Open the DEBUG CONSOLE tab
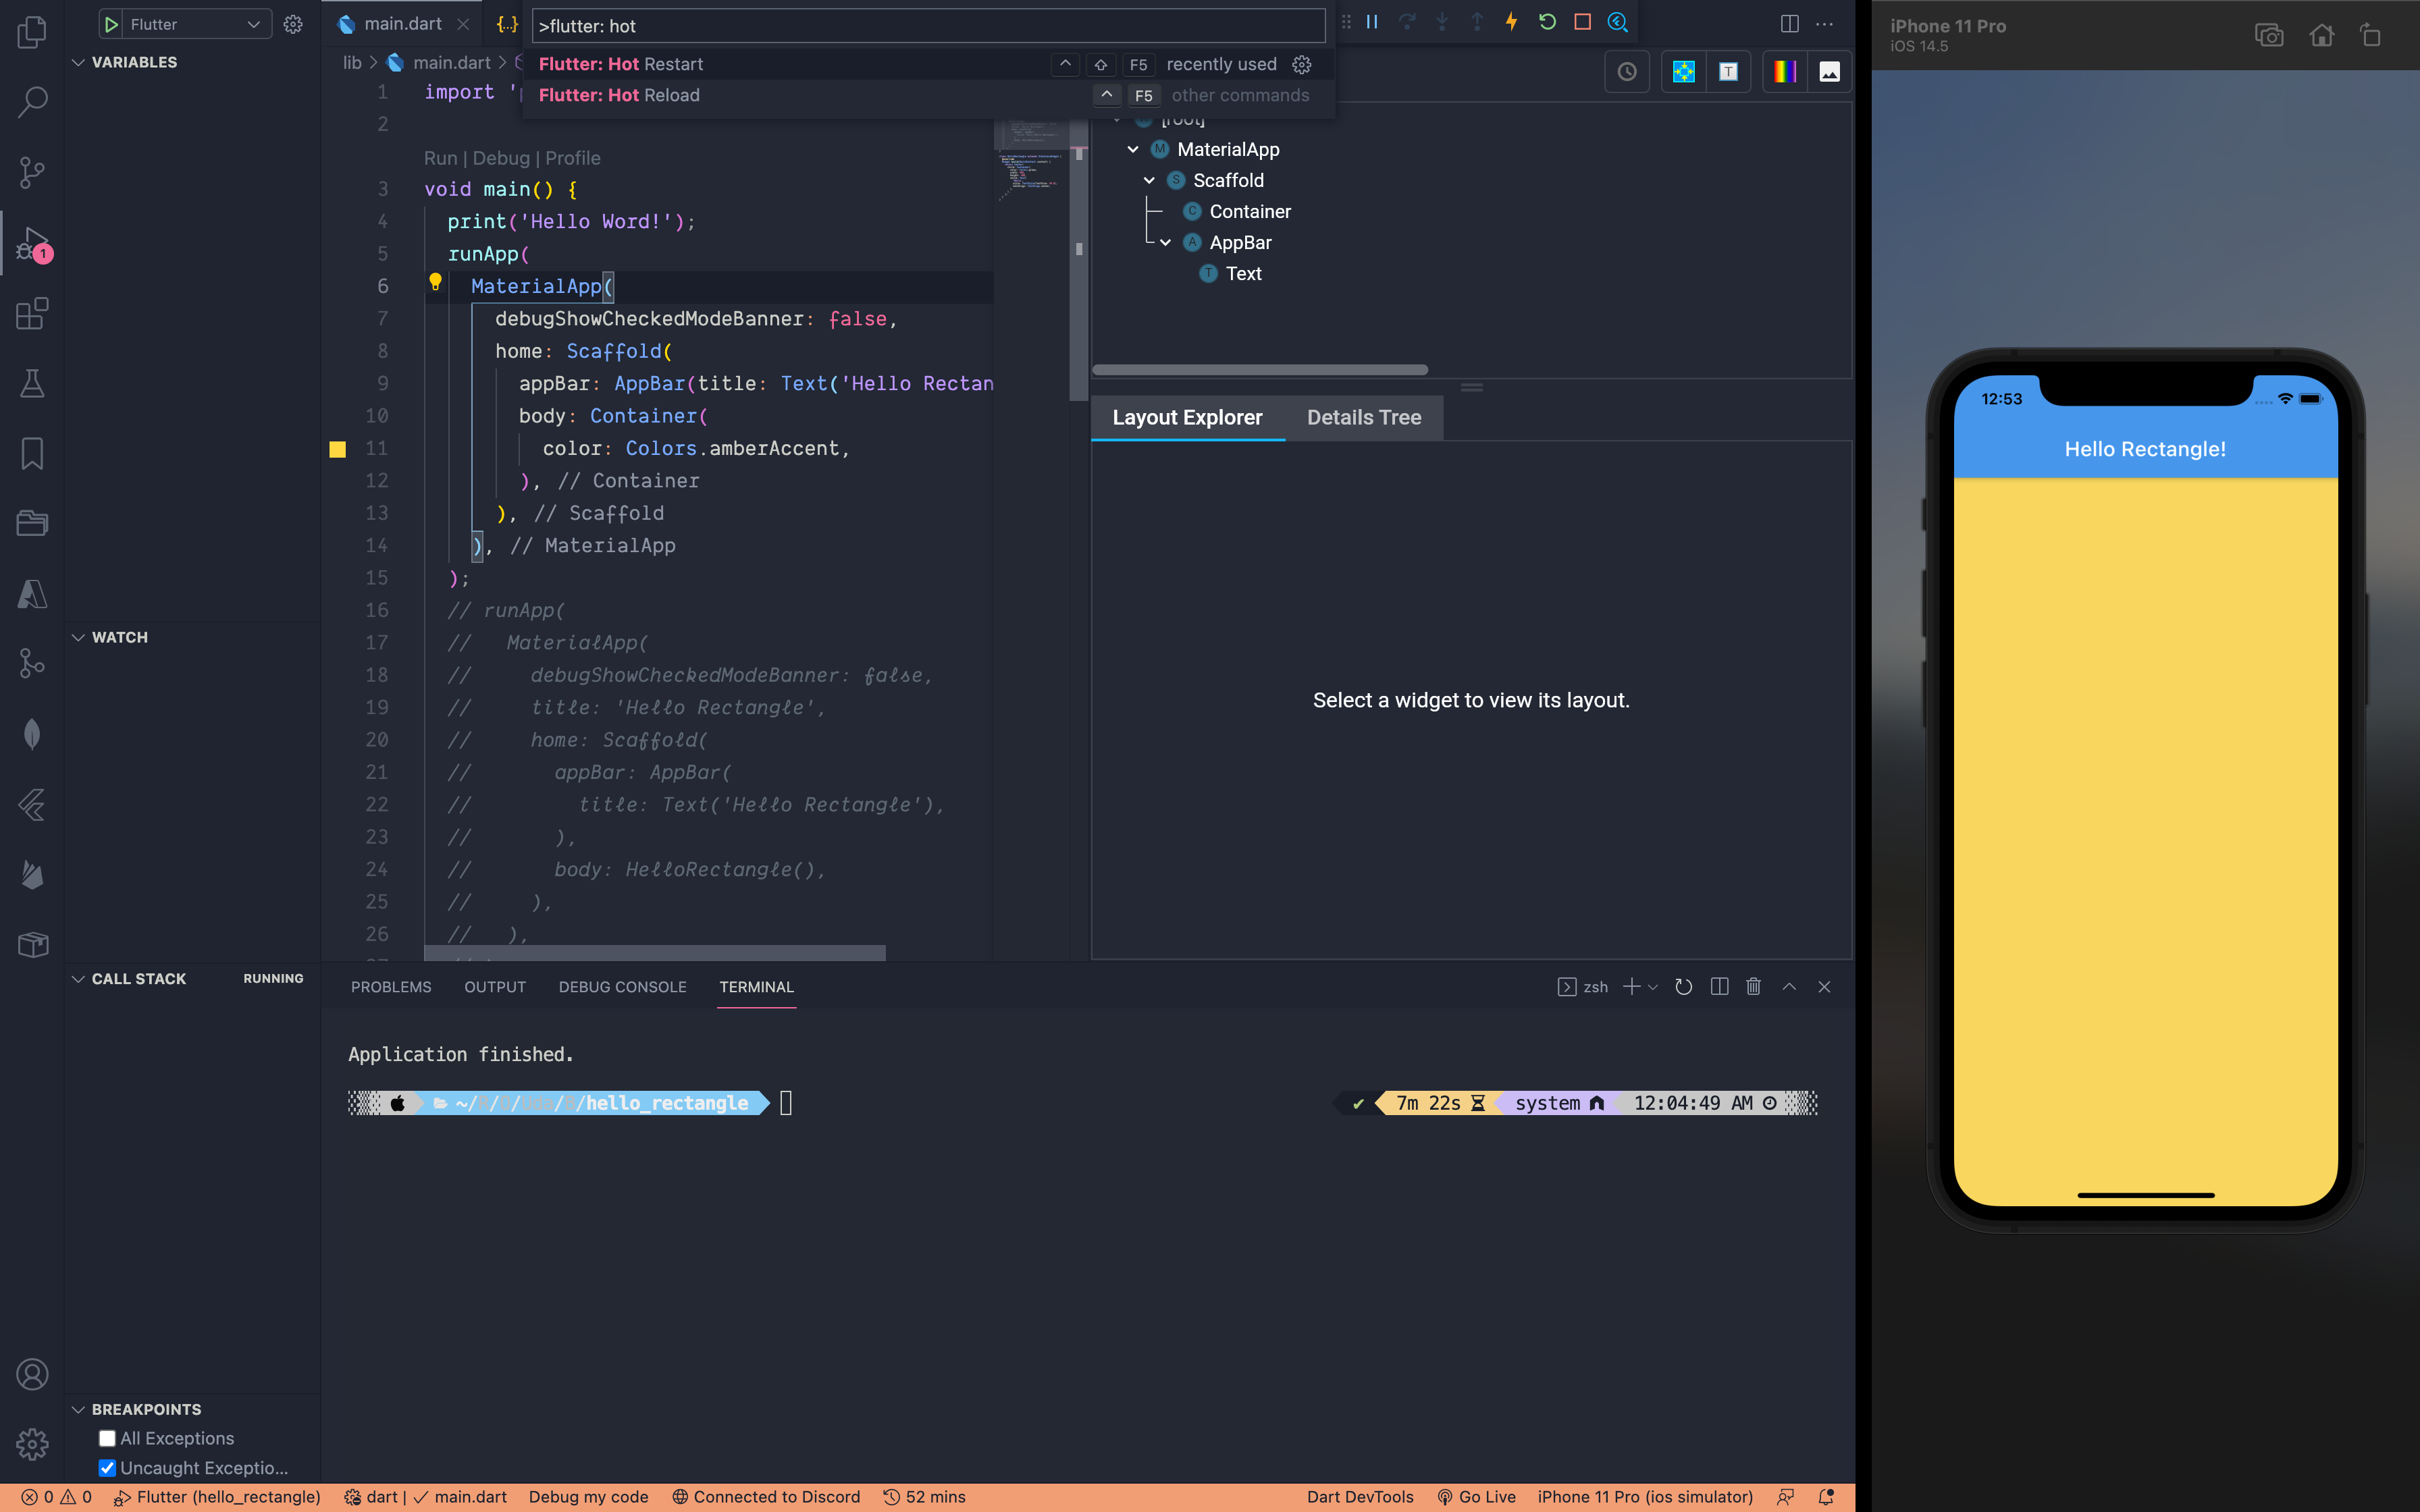This screenshot has height=1512, width=2420. tap(622, 987)
